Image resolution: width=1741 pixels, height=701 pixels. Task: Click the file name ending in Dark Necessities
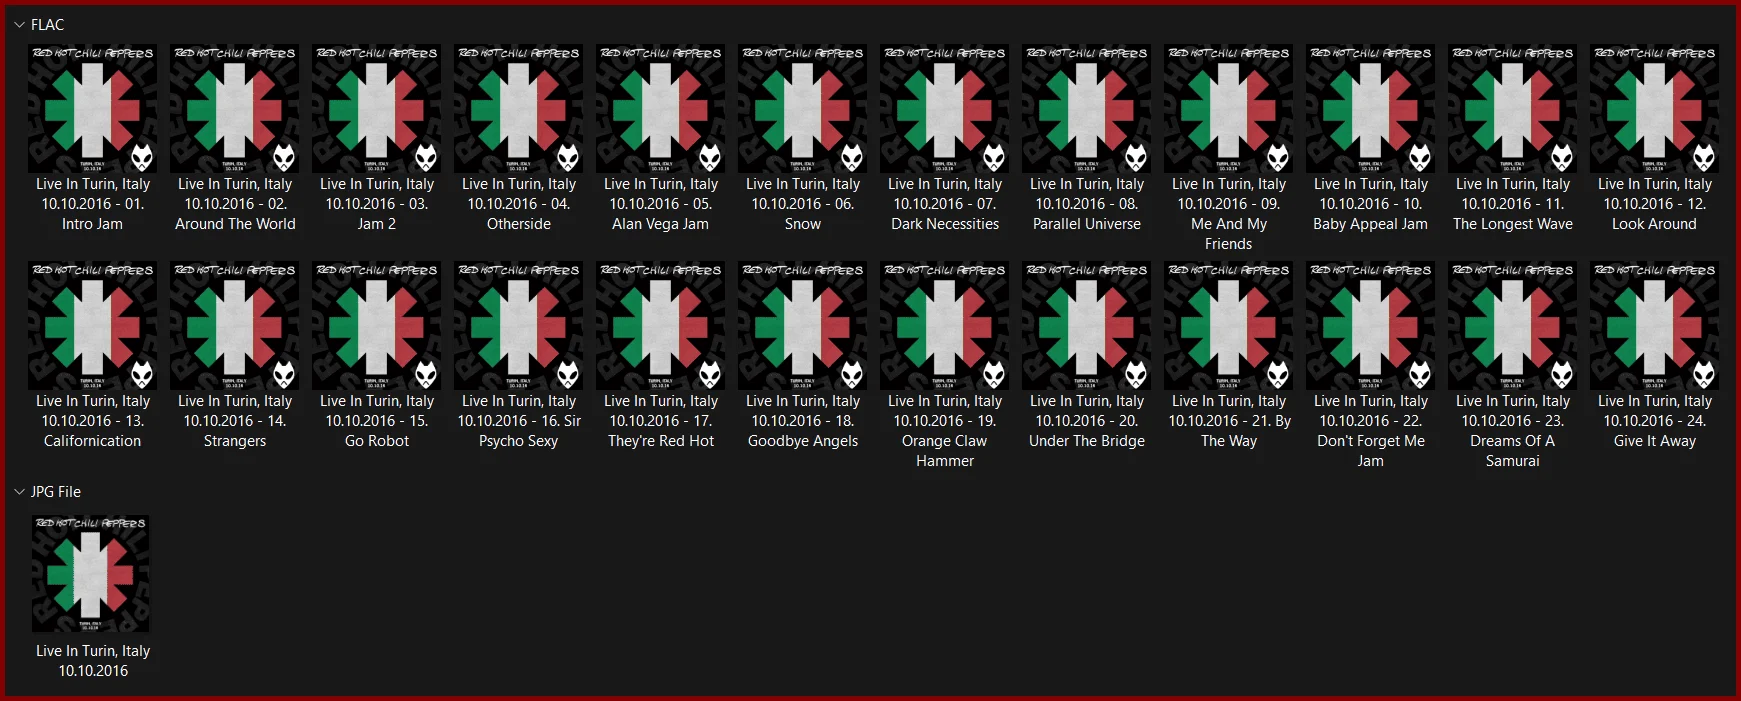click(x=945, y=204)
